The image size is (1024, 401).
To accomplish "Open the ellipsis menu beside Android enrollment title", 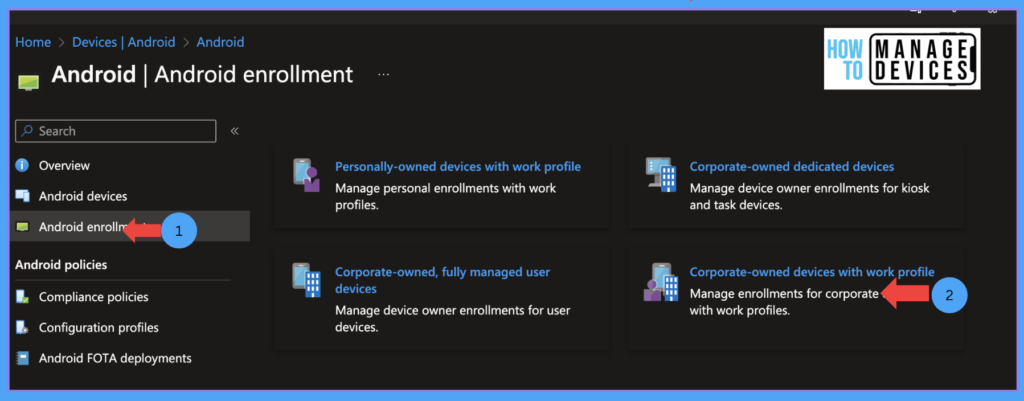I will coord(383,74).
